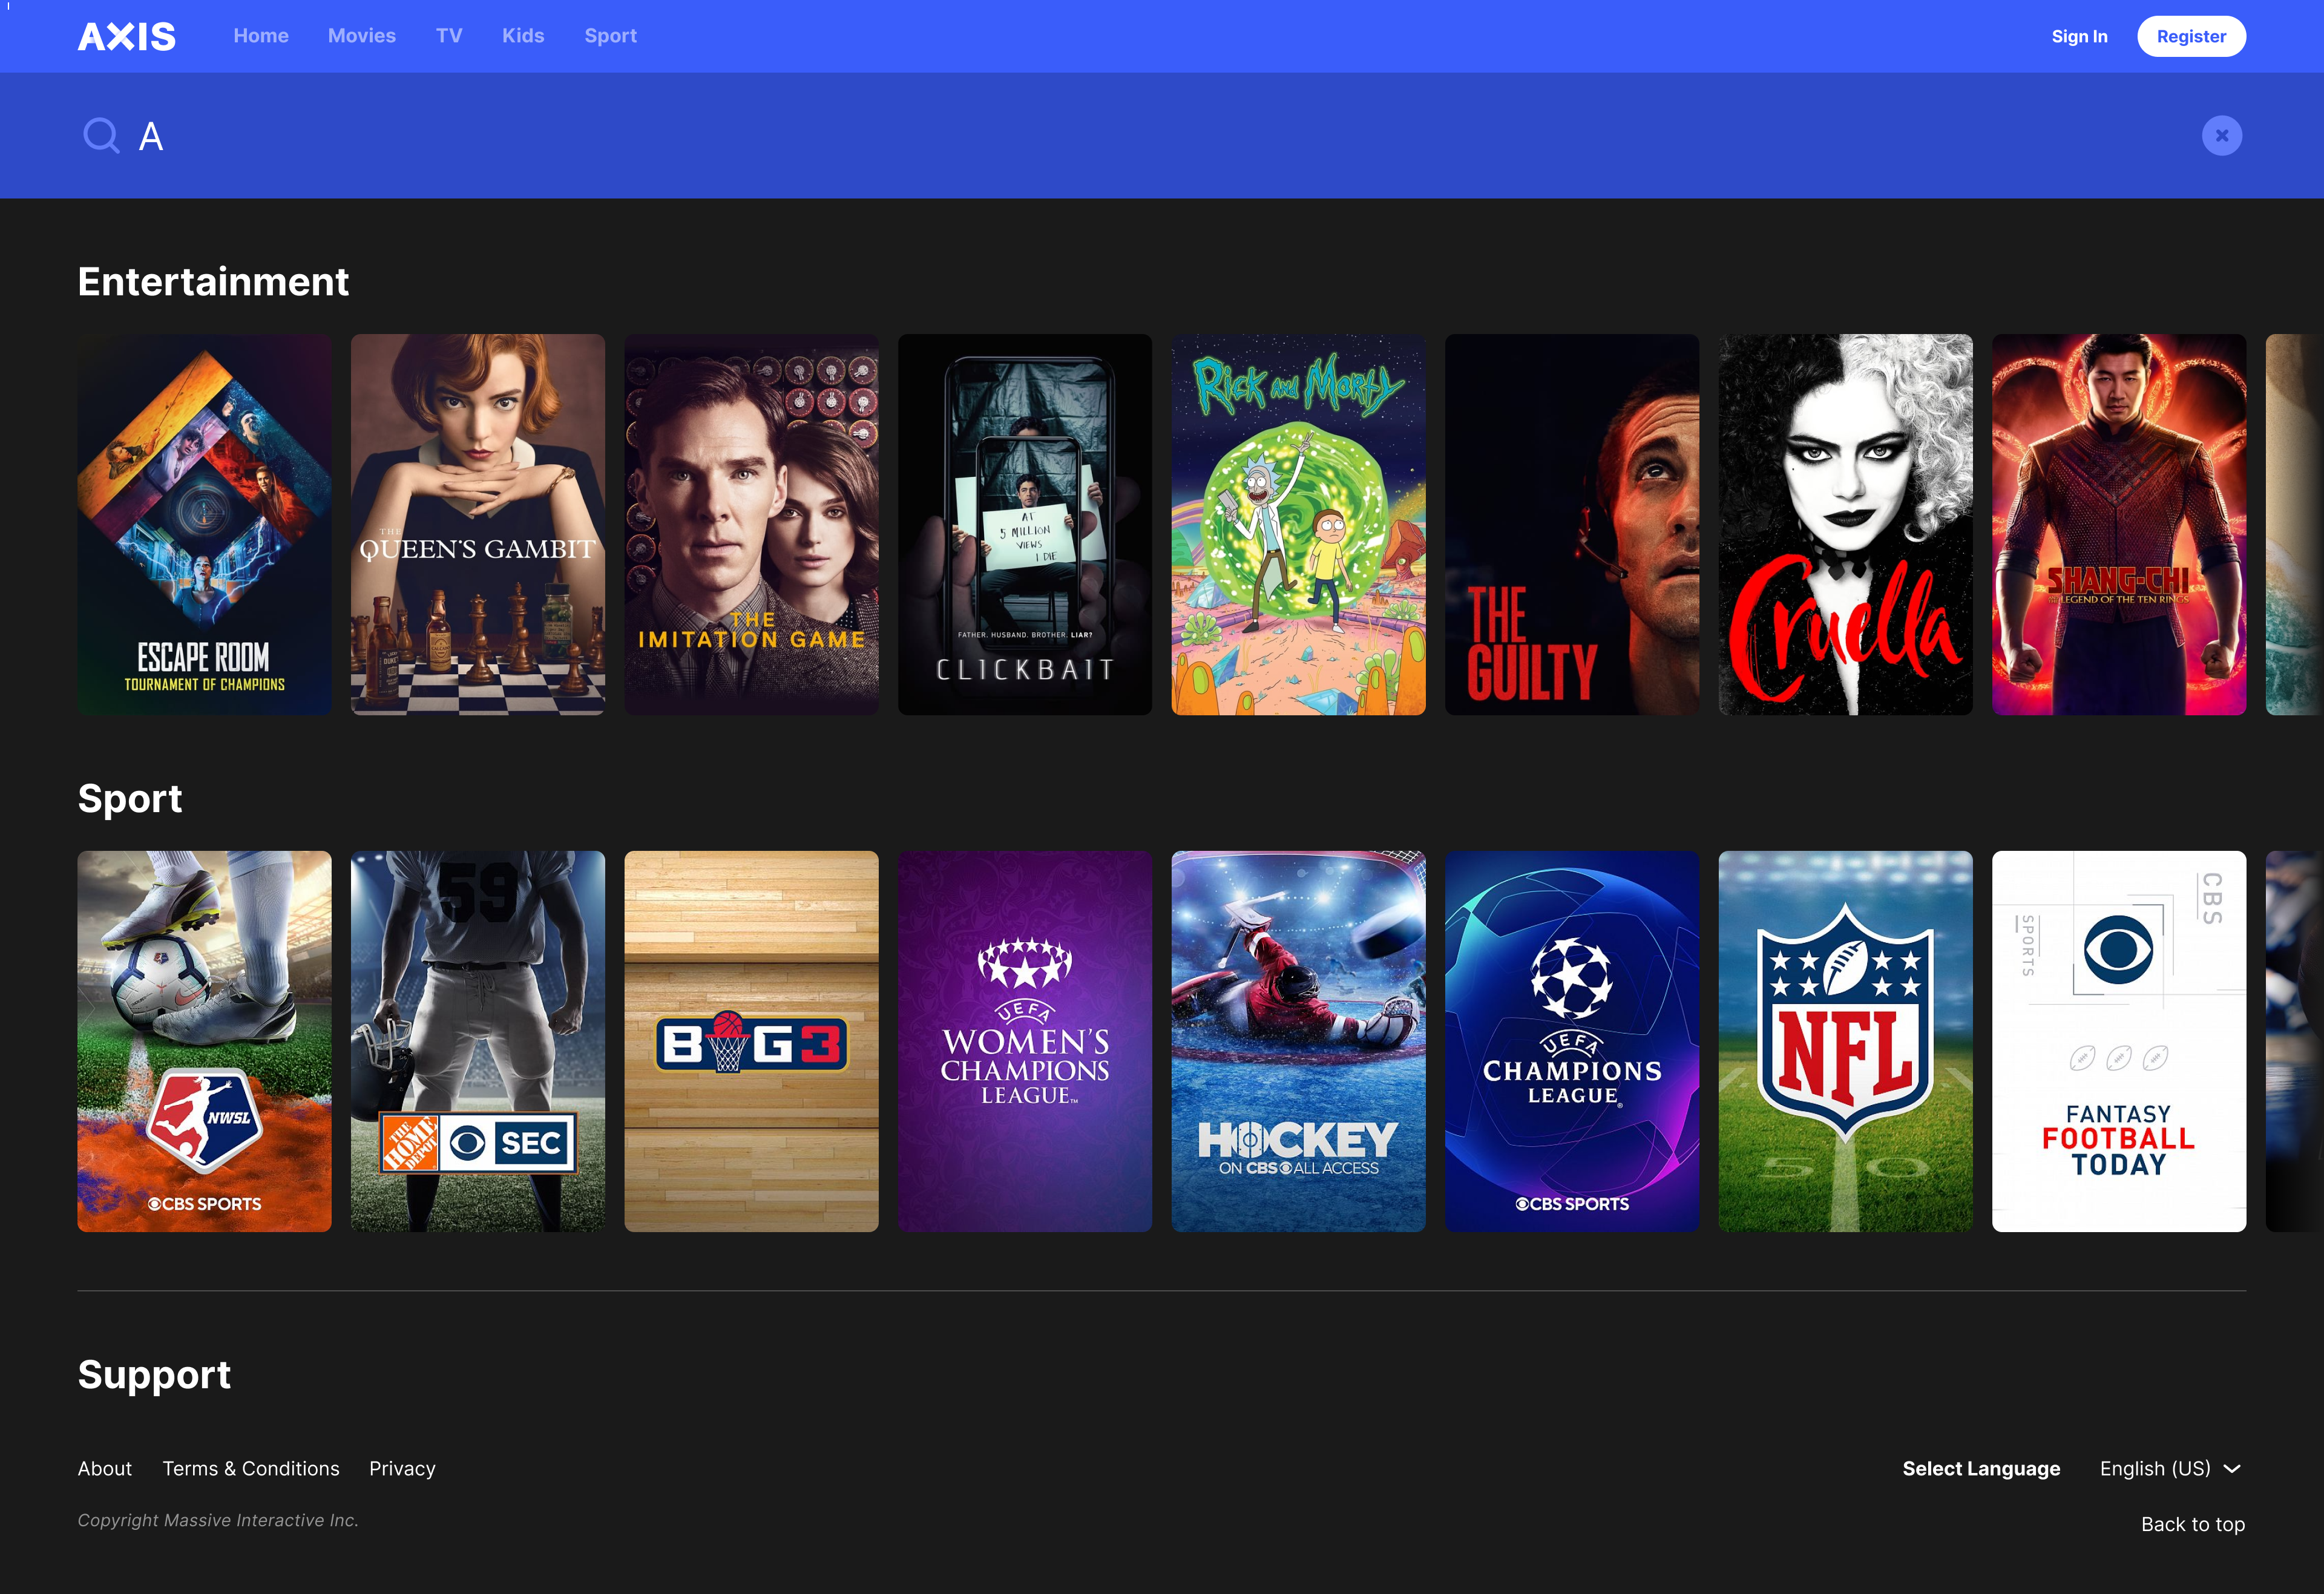Go to the Sport menu item

point(611,36)
